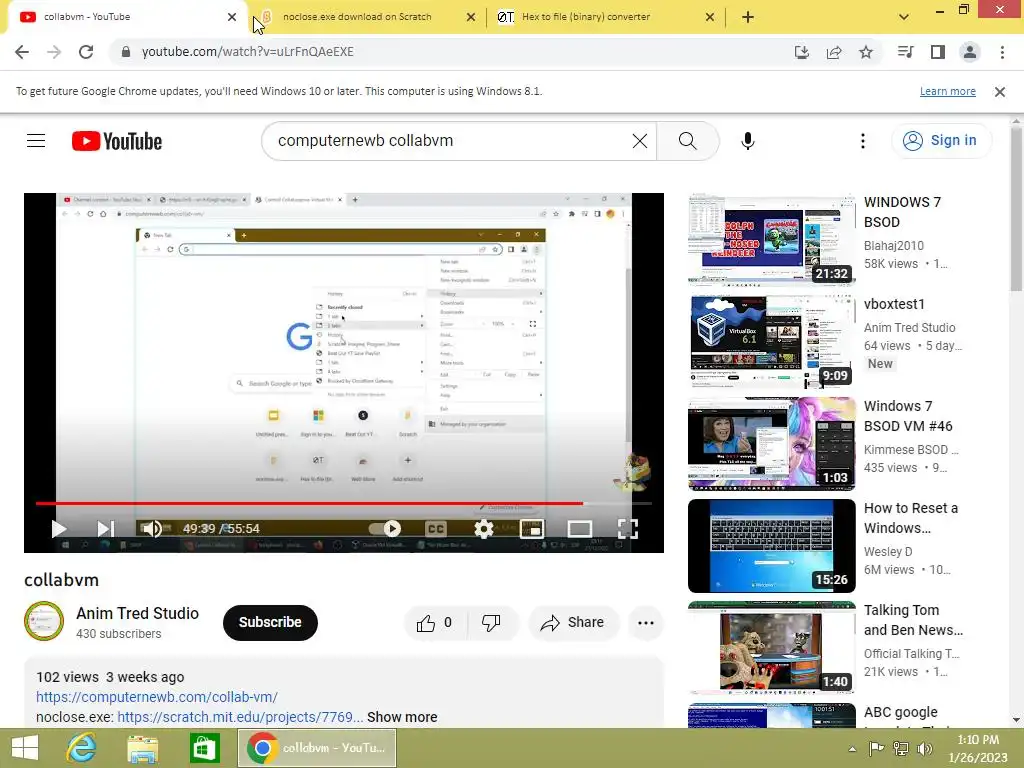1024x768 pixels.
Task: Toggle autoplay switch in player
Action: click(385, 528)
